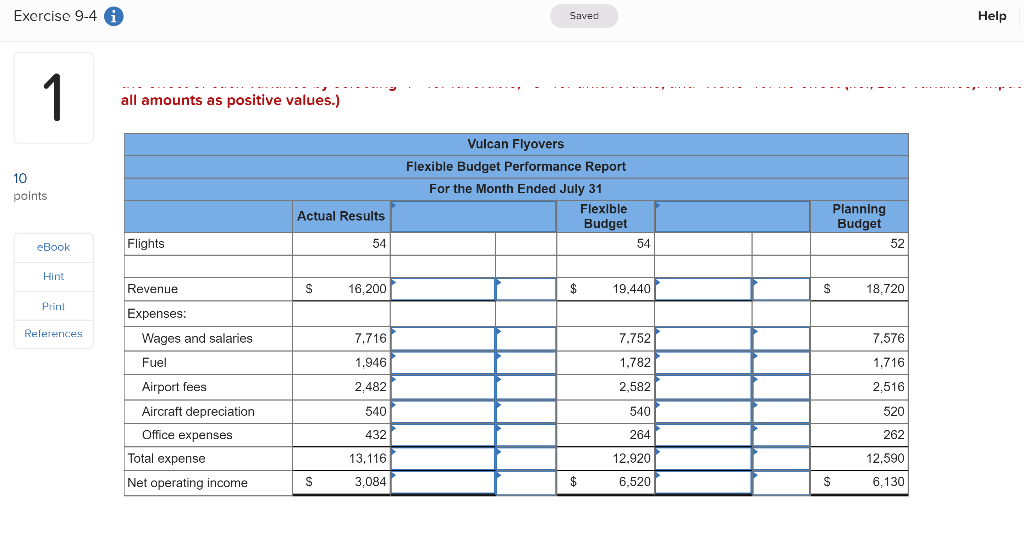Click Airport fees variance field after Flexible Budget

click(x=703, y=387)
